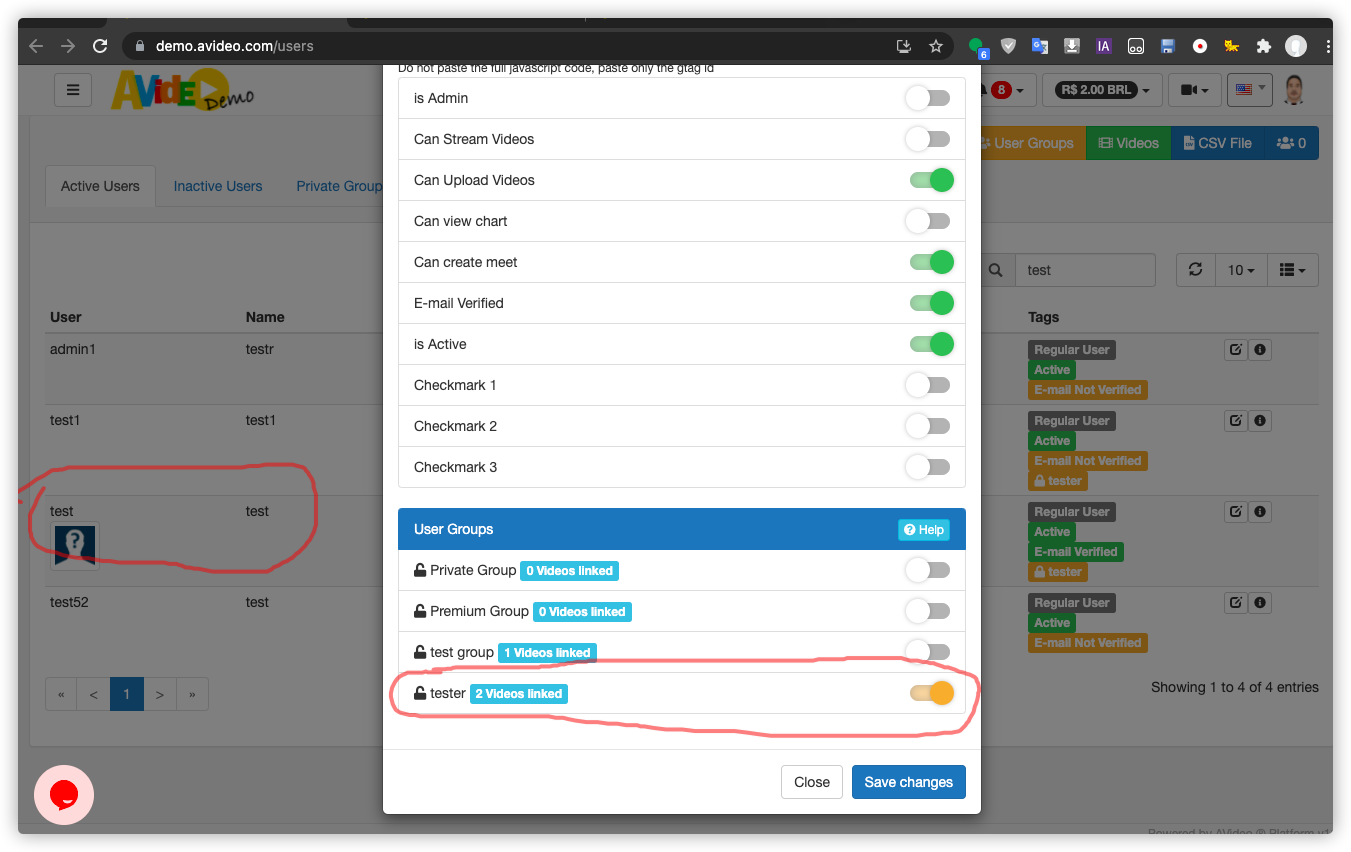This screenshot has width=1351, height=852.
Task: Click the search text field containing test
Action: pyautogui.click(x=1086, y=269)
